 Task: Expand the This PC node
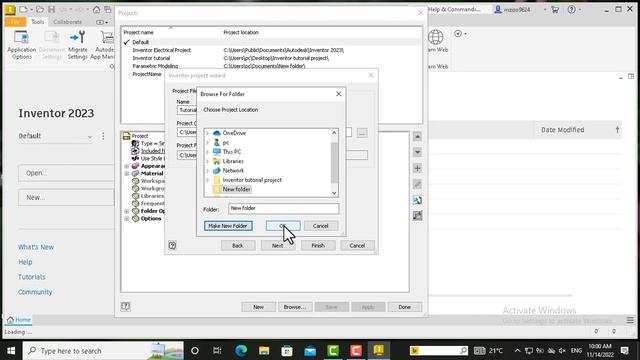(207, 152)
